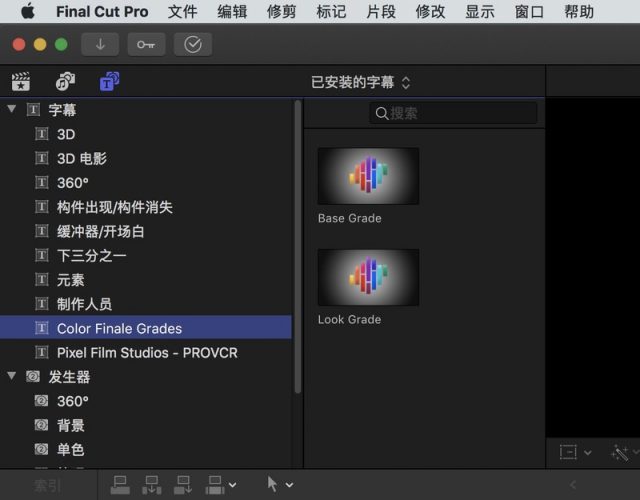The width and height of the screenshot is (640, 500).
Task: Click the insert clip icon
Action: 151,484
